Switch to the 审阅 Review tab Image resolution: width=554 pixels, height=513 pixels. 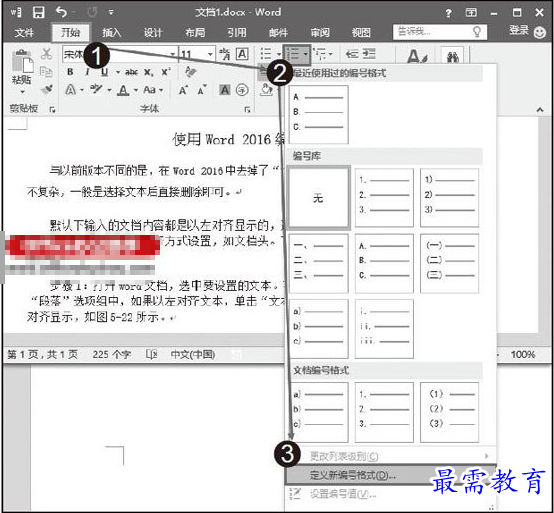[320, 33]
